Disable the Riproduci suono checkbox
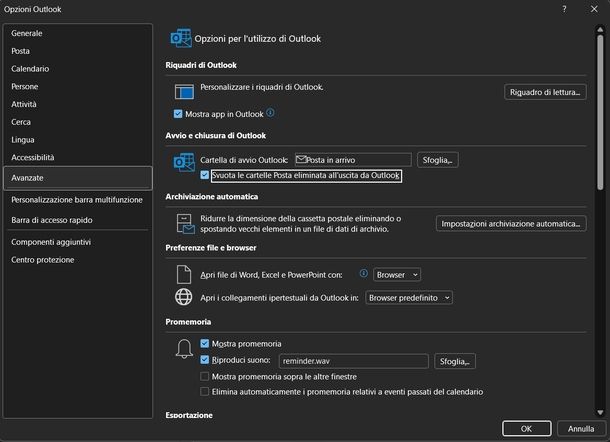Viewport: 610px width, 442px height. pos(205,360)
